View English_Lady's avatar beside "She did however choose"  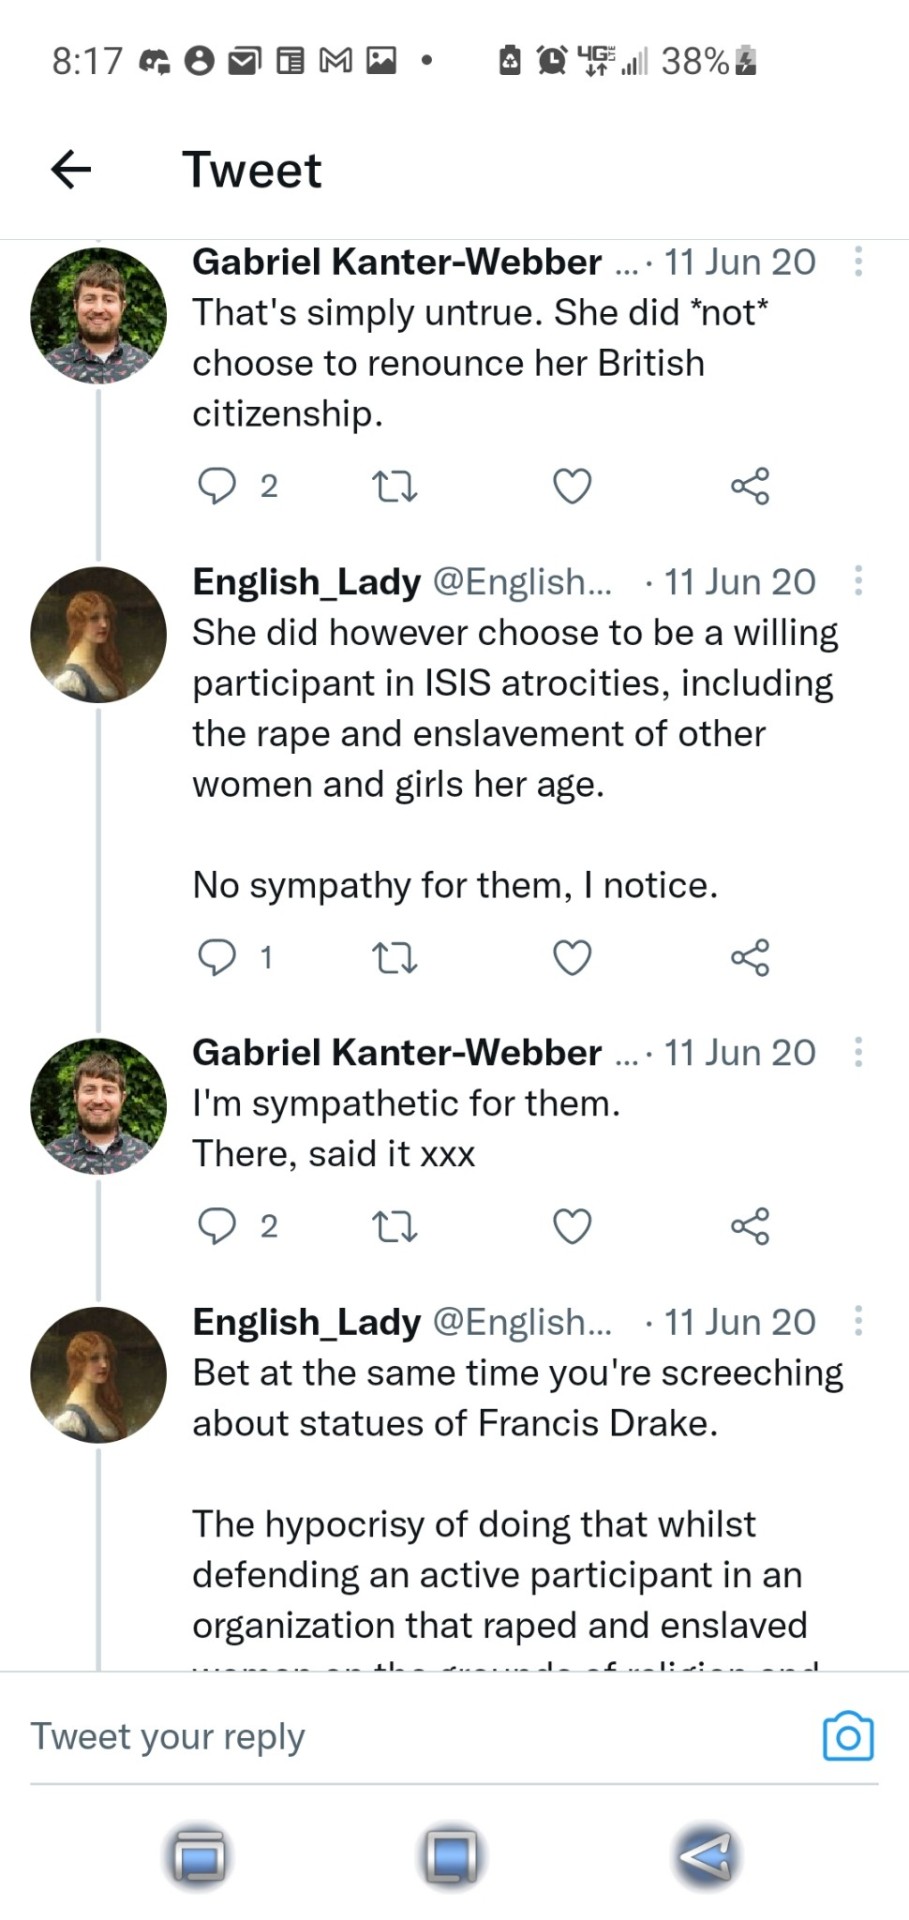point(98,635)
